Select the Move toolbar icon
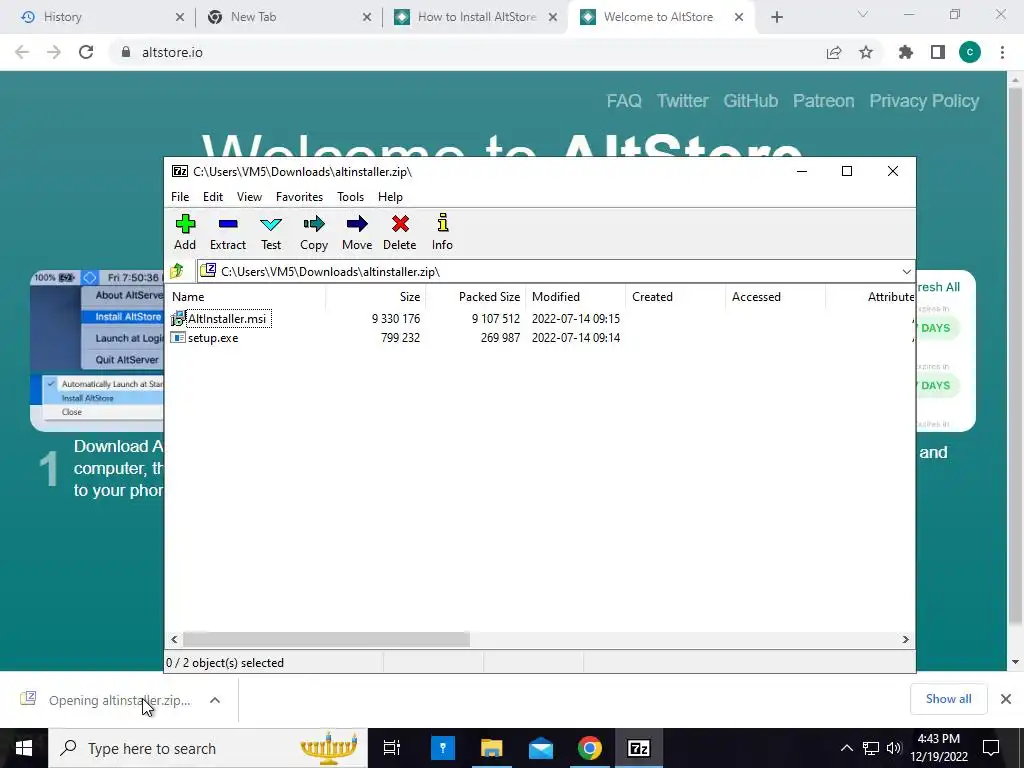 click(357, 232)
